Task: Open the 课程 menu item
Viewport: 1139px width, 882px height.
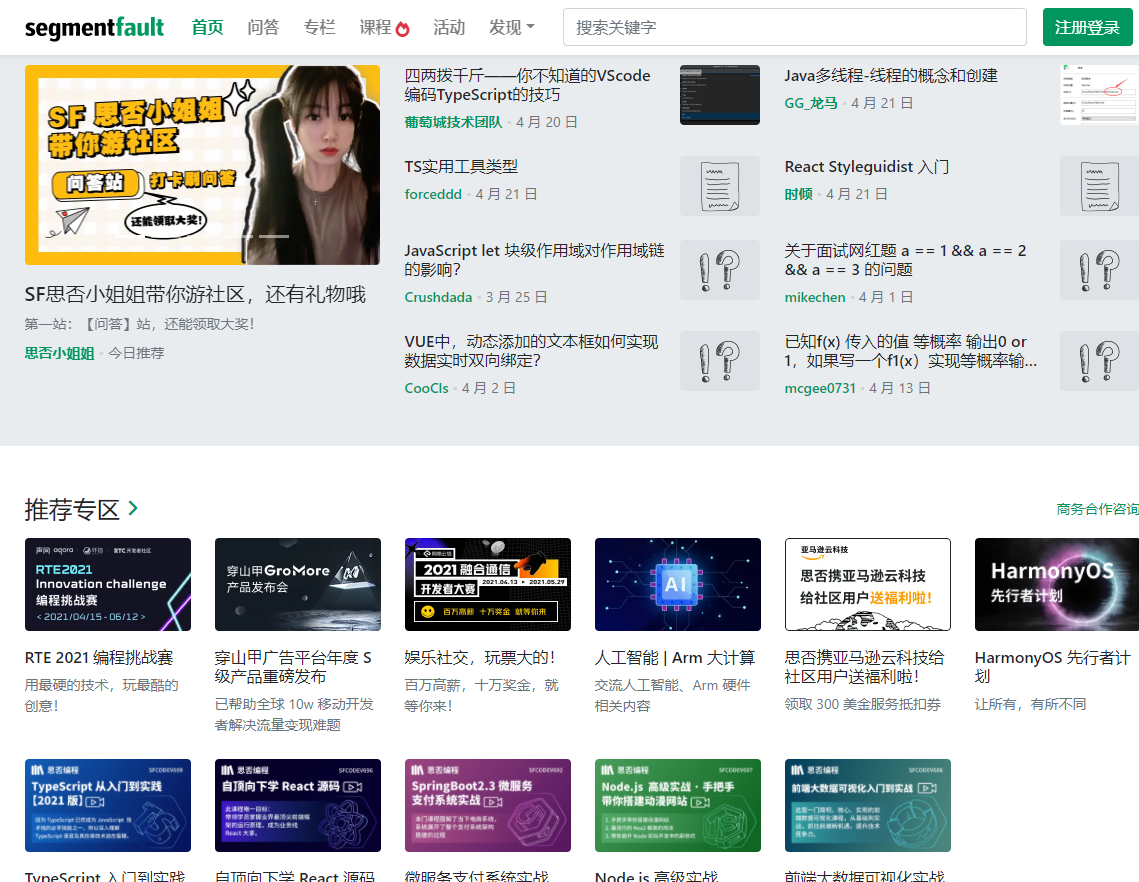Action: pyautogui.click(x=376, y=28)
